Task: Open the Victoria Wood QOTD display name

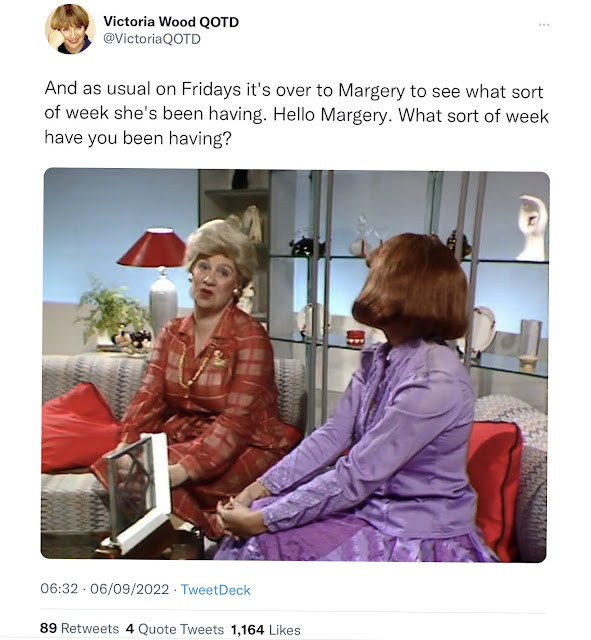Action: (171, 22)
